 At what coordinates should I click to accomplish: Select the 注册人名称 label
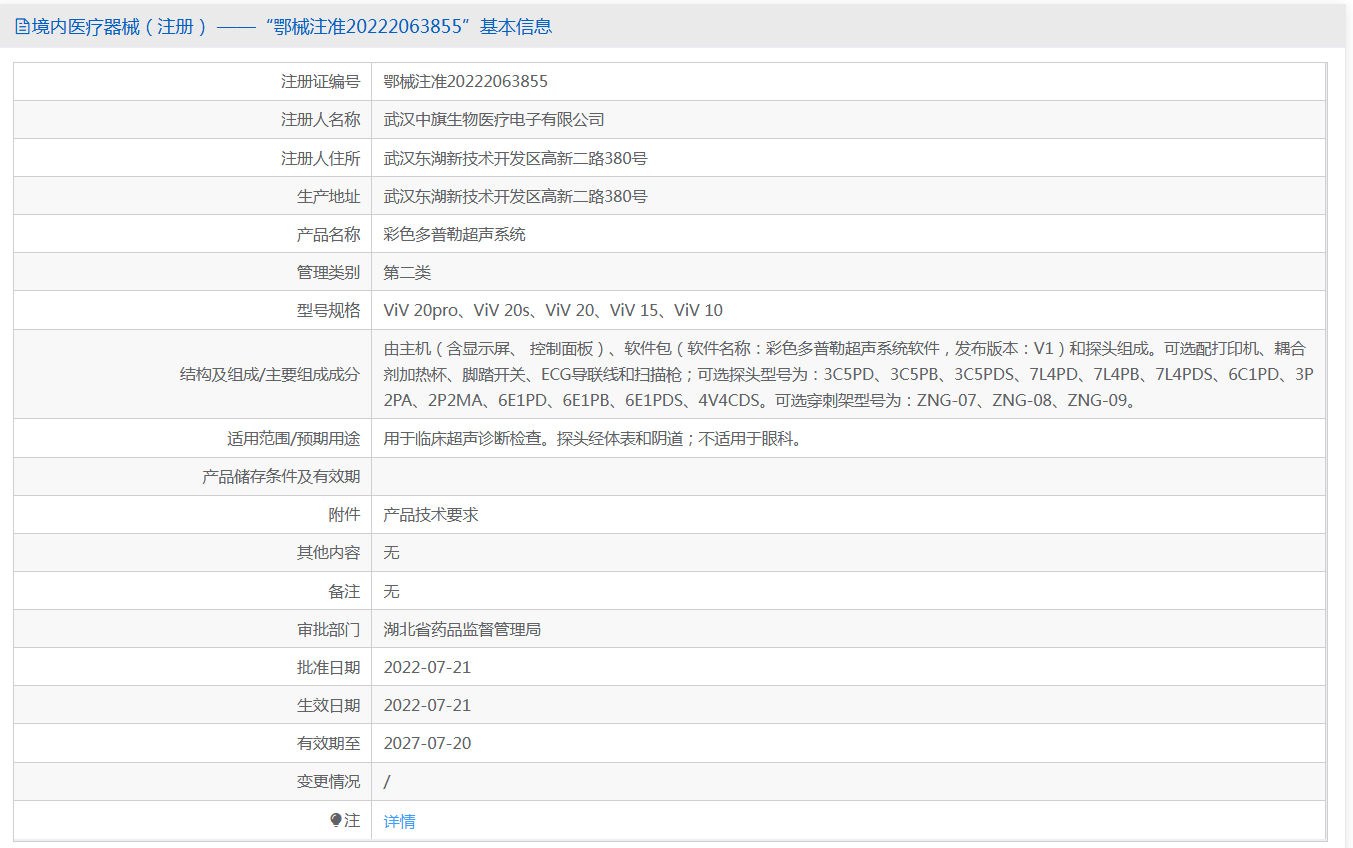(x=320, y=120)
